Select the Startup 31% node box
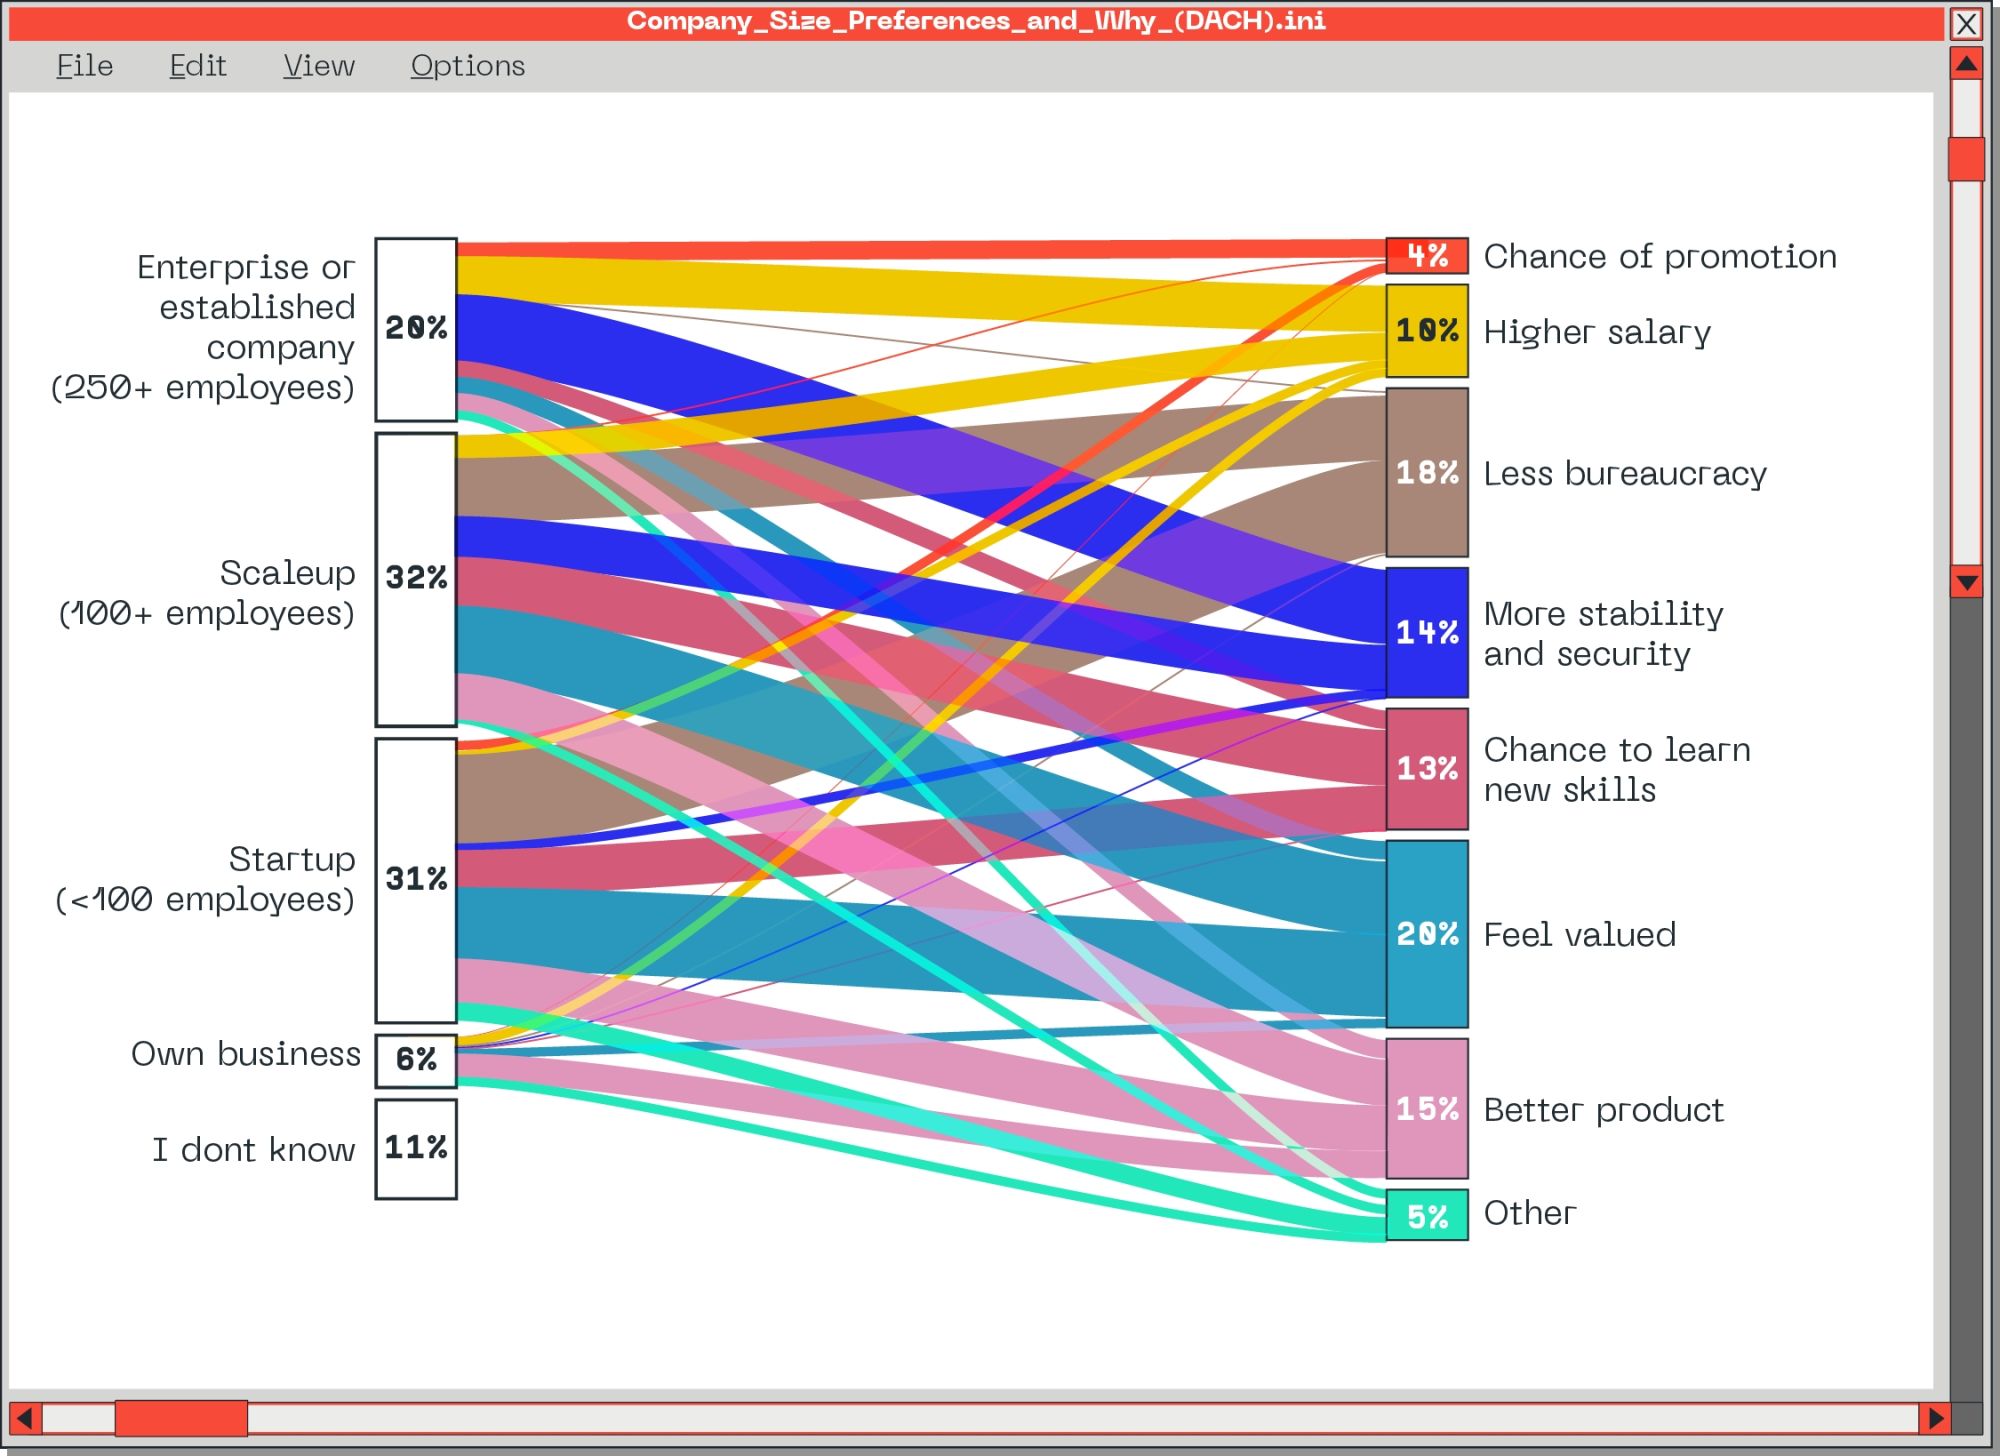 pyautogui.click(x=416, y=880)
